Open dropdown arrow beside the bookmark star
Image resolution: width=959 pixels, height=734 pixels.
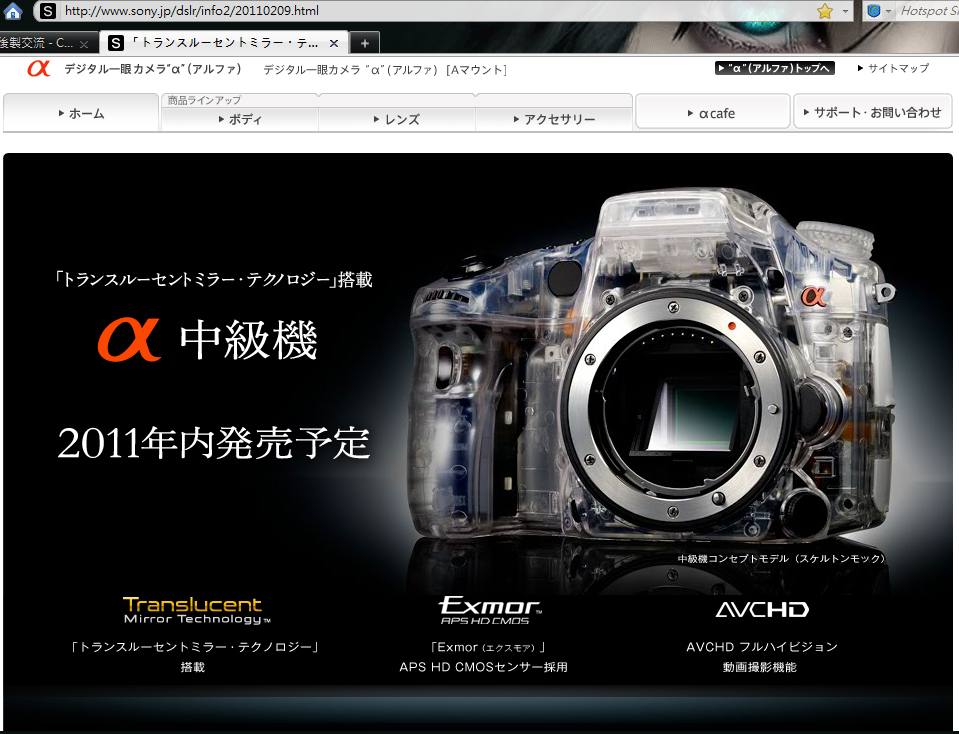click(845, 11)
